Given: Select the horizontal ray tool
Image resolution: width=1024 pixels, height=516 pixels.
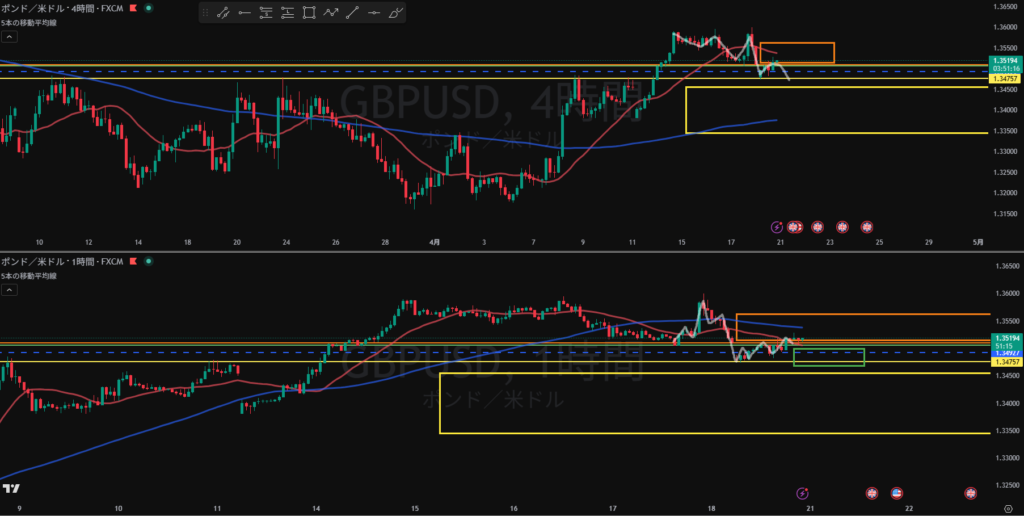Looking at the screenshot, I should click(244, 13).
